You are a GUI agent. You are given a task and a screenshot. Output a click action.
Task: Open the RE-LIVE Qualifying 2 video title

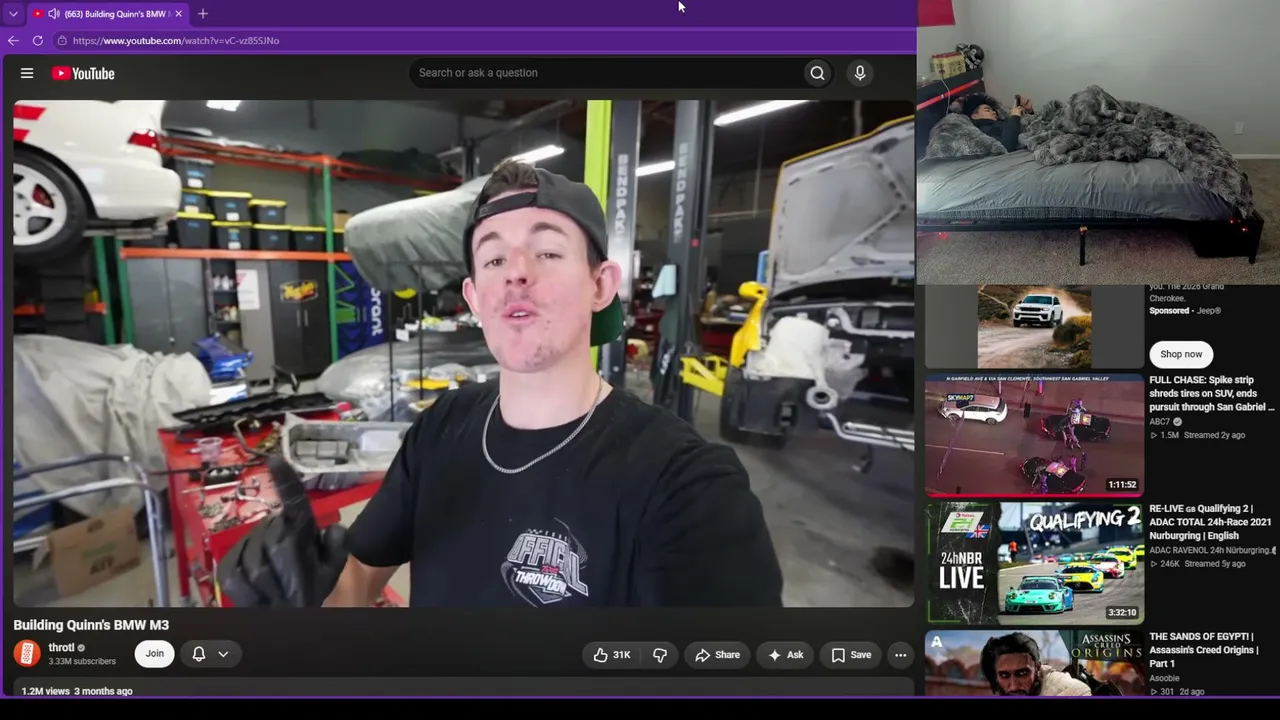1210,522
